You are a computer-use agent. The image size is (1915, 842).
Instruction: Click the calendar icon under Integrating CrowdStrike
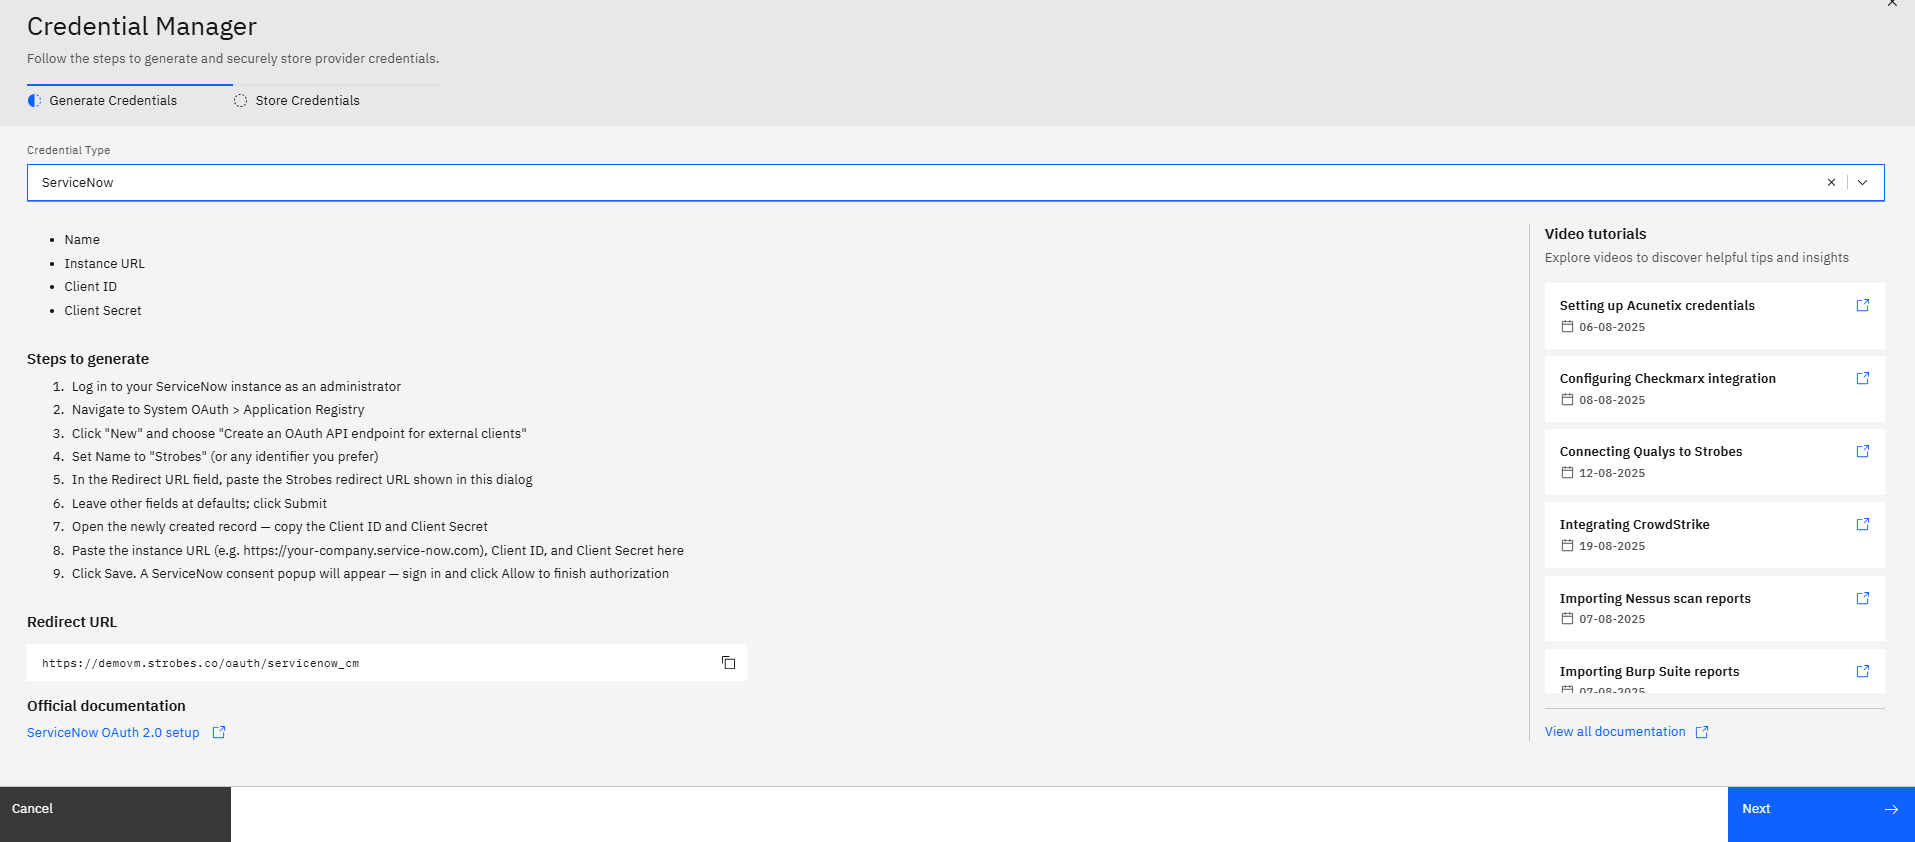click(1567, 546)
